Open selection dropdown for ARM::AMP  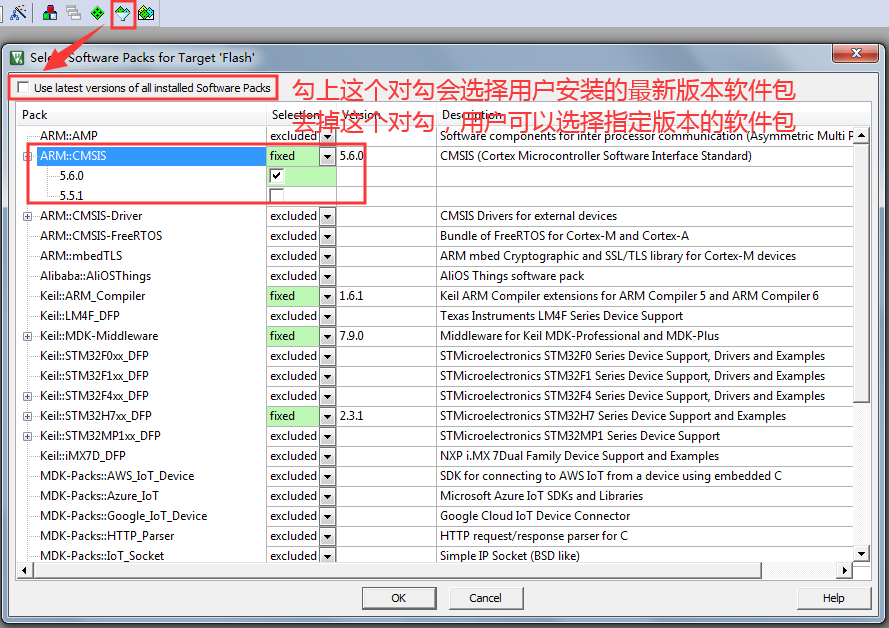tap(327, 136)
